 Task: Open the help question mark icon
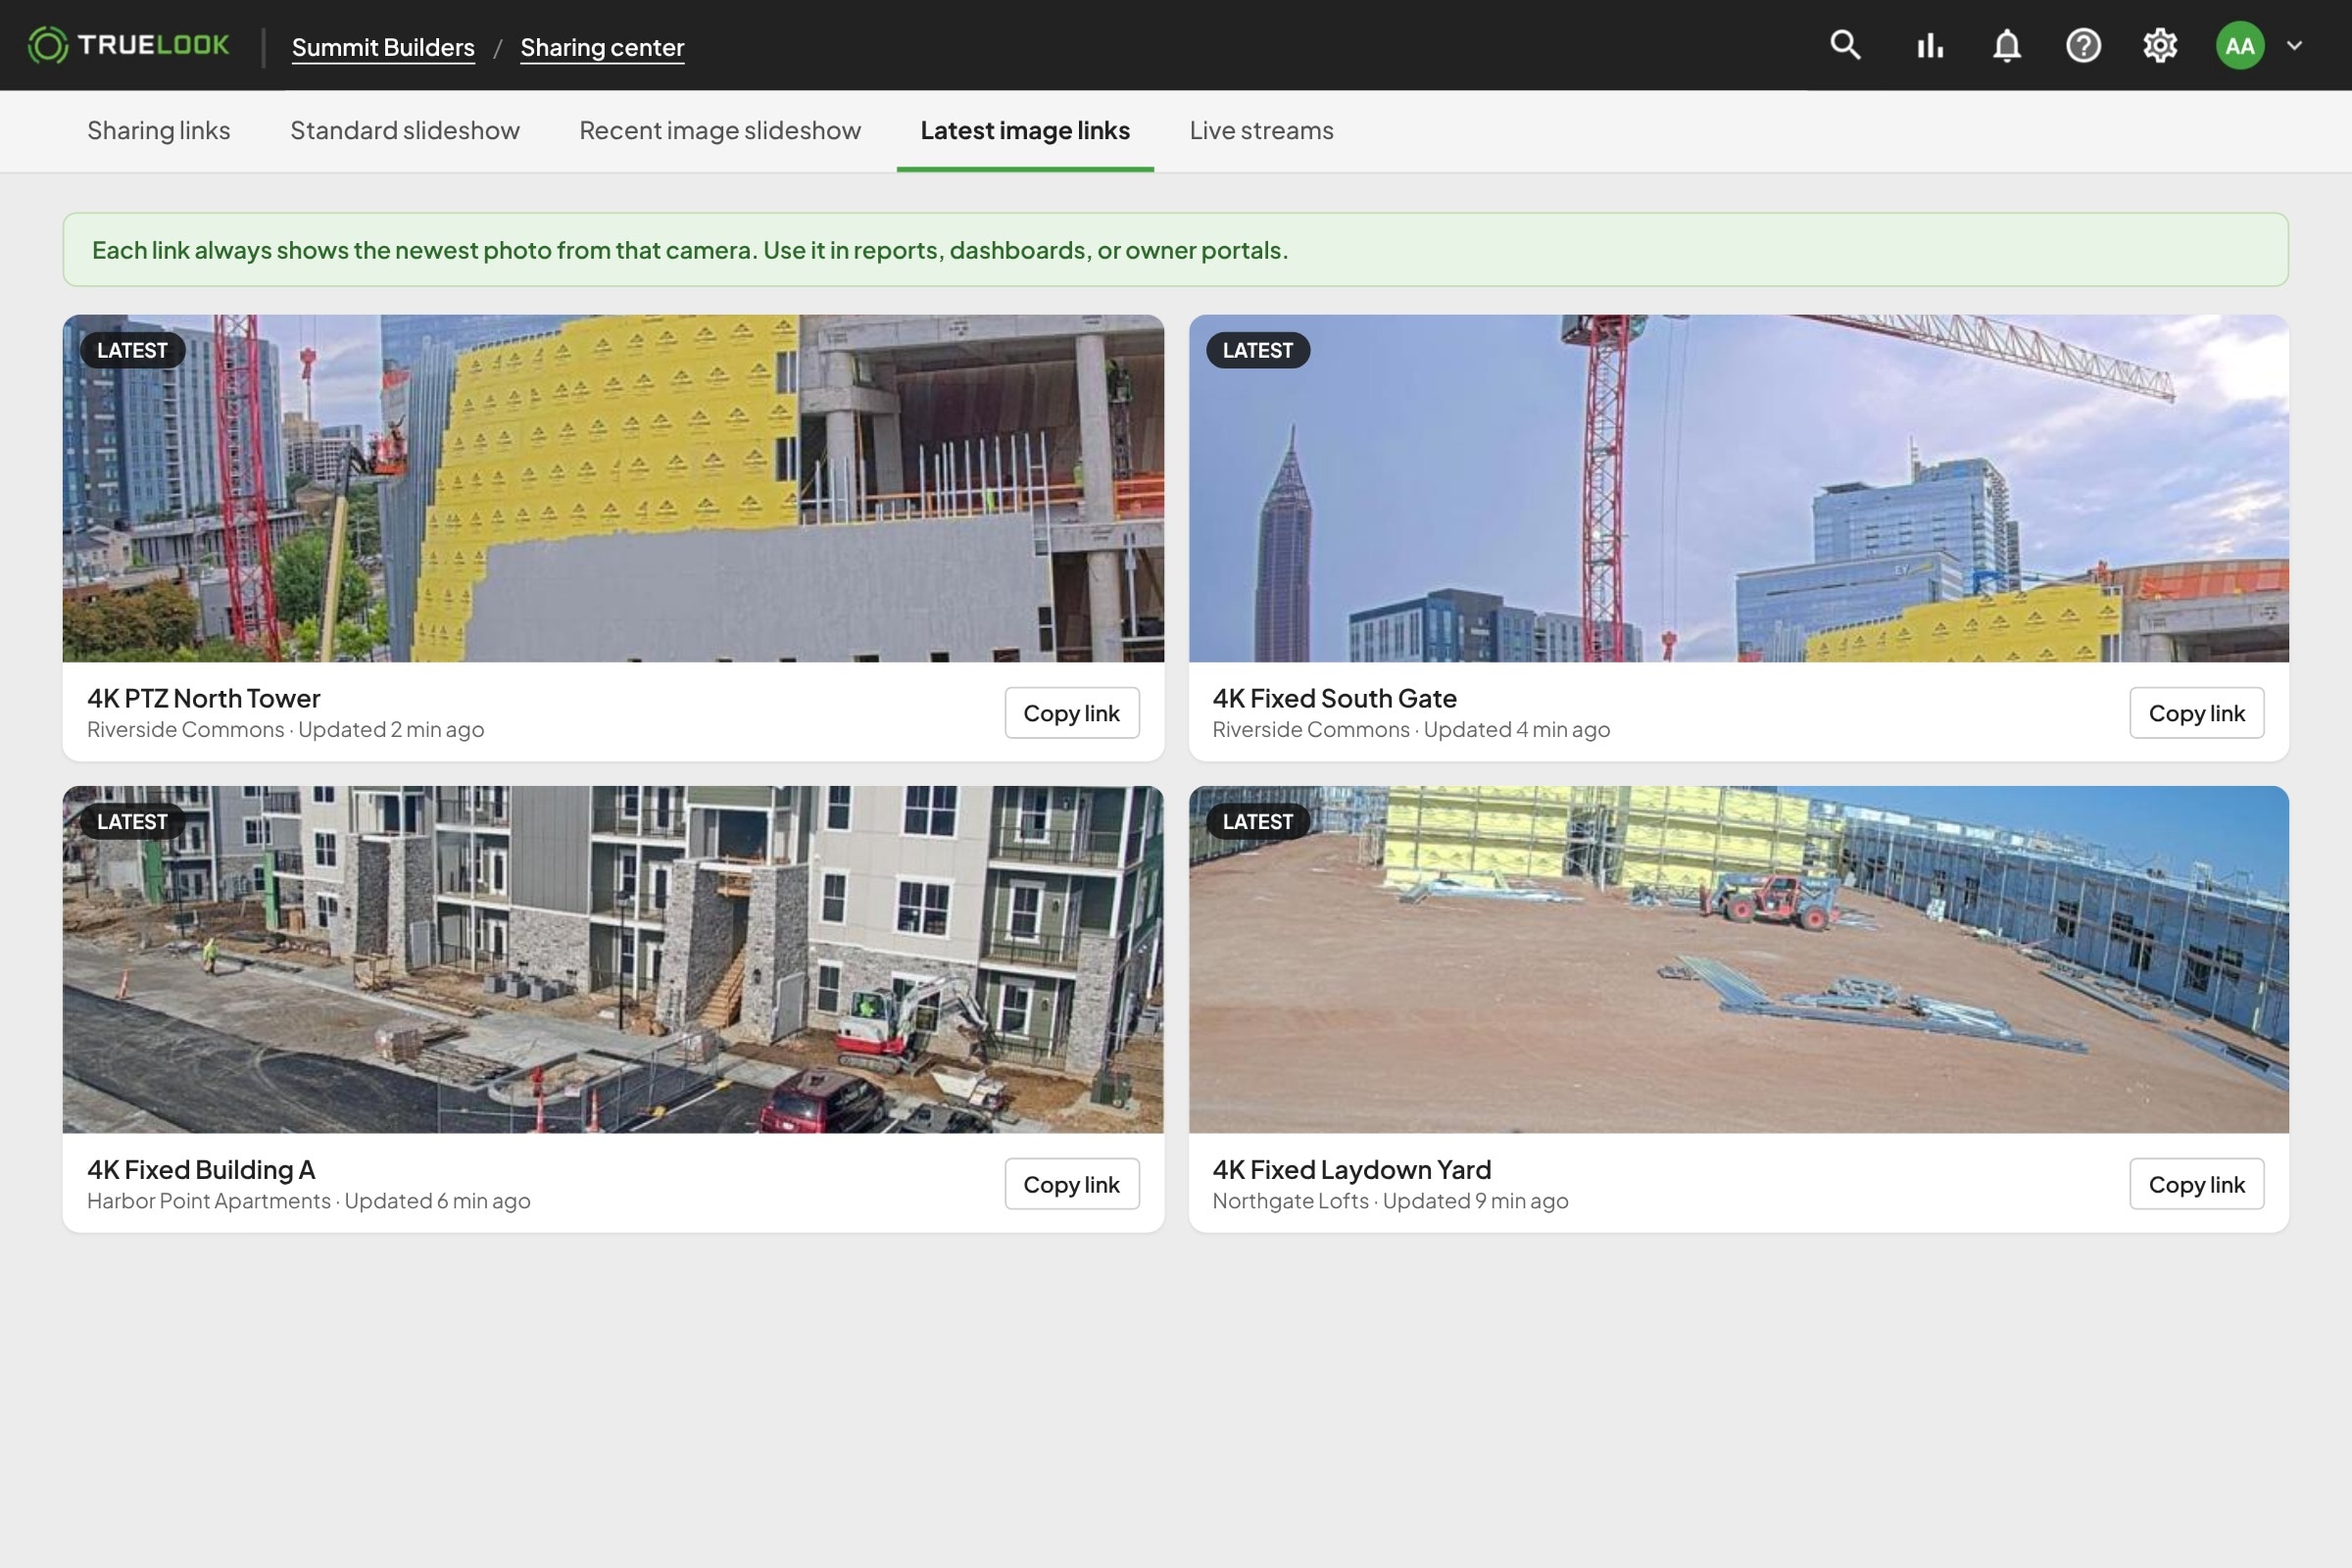click(2083, 45)
